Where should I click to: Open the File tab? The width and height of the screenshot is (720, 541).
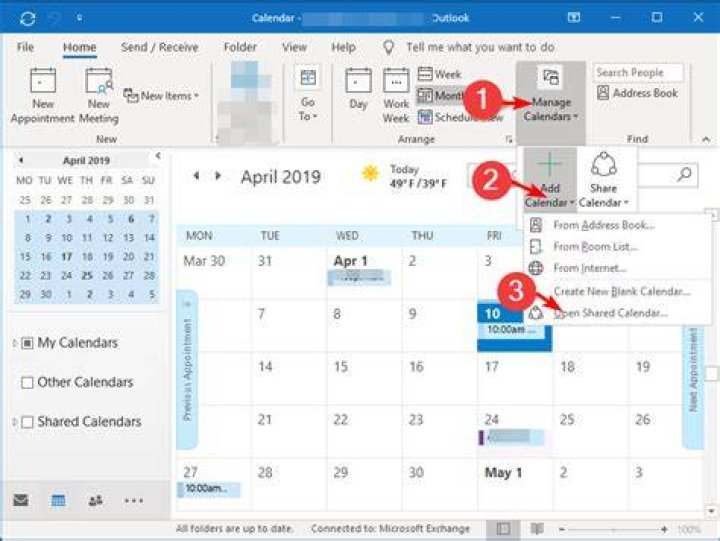tap(25, 47)
